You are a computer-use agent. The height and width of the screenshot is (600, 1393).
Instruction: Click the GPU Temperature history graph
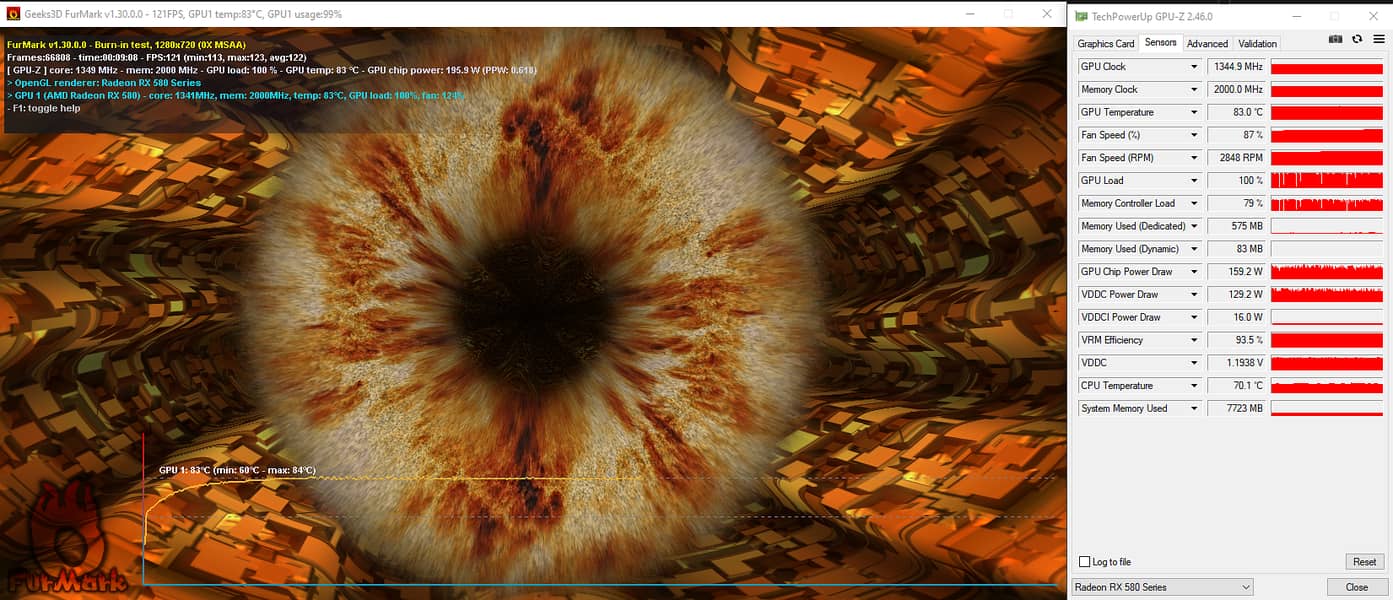click(1328, 113)
